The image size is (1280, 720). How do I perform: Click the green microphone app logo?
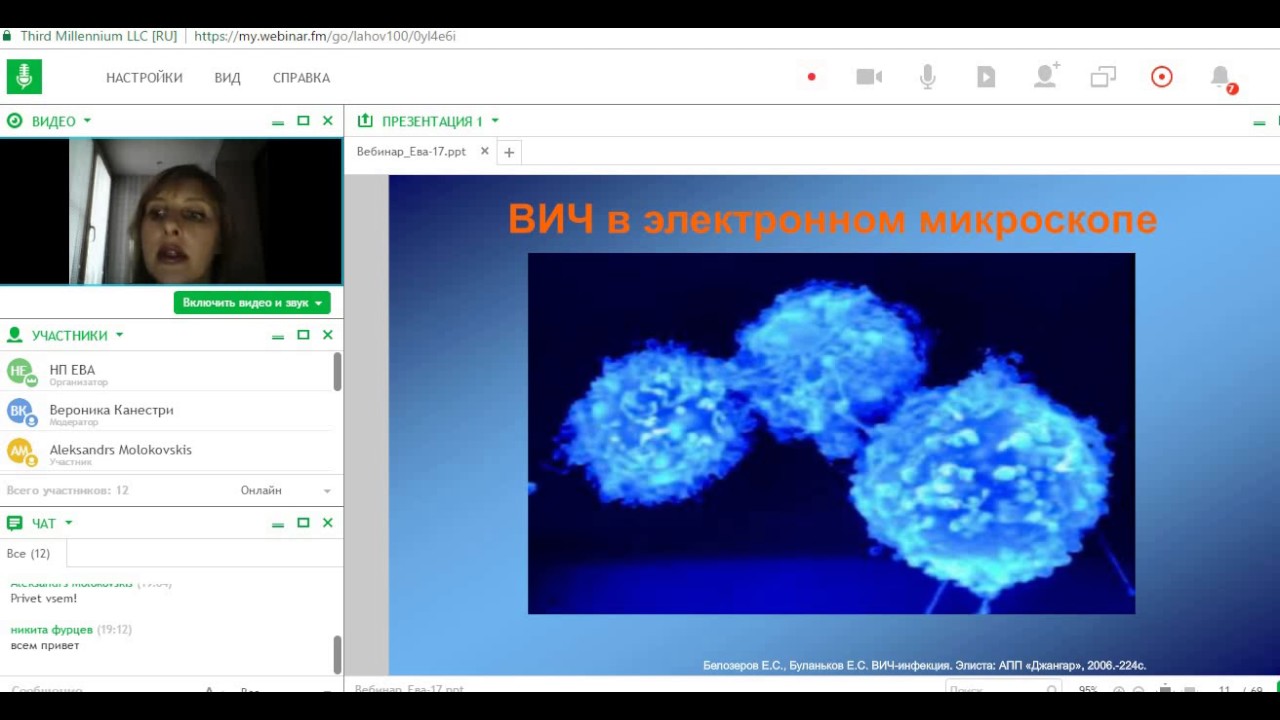coord(24,77)
